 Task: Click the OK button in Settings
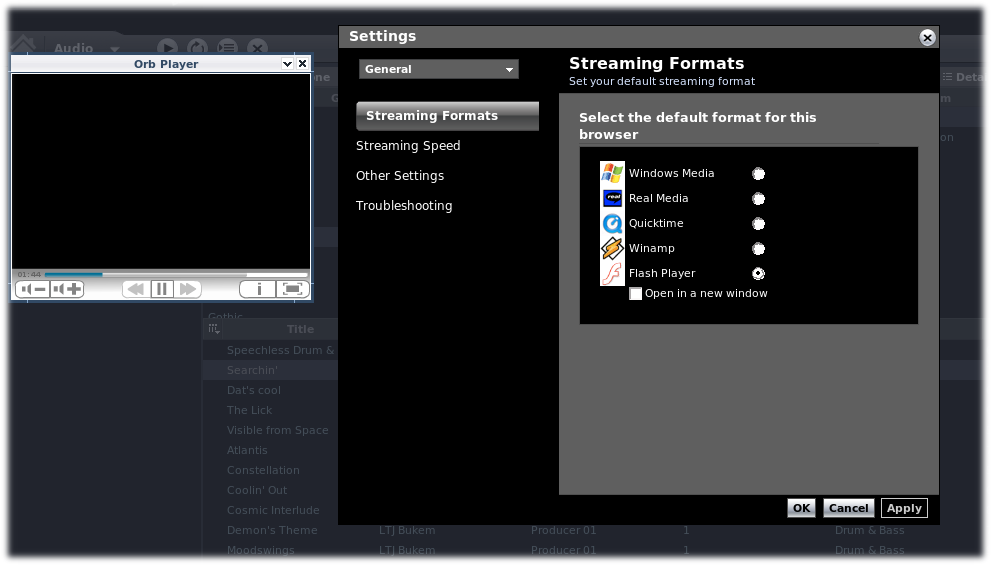click(x=801, y=508)
